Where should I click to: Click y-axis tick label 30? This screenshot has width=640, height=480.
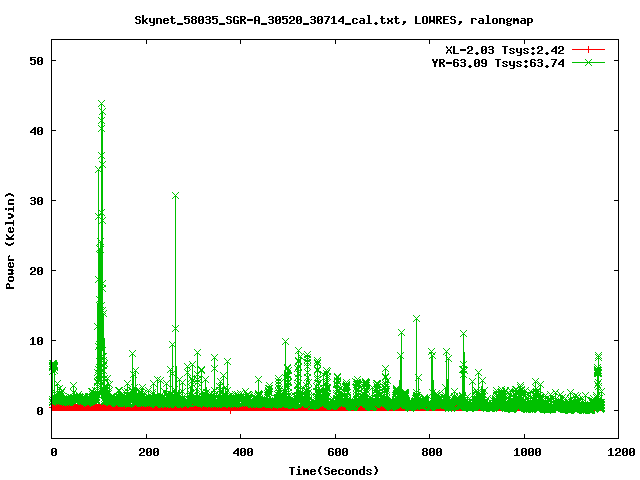[x=36, y=201]
